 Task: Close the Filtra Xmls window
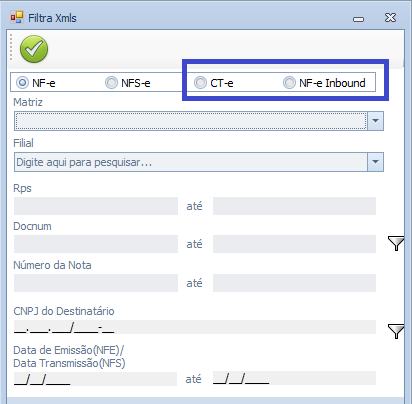pos(390,17)
